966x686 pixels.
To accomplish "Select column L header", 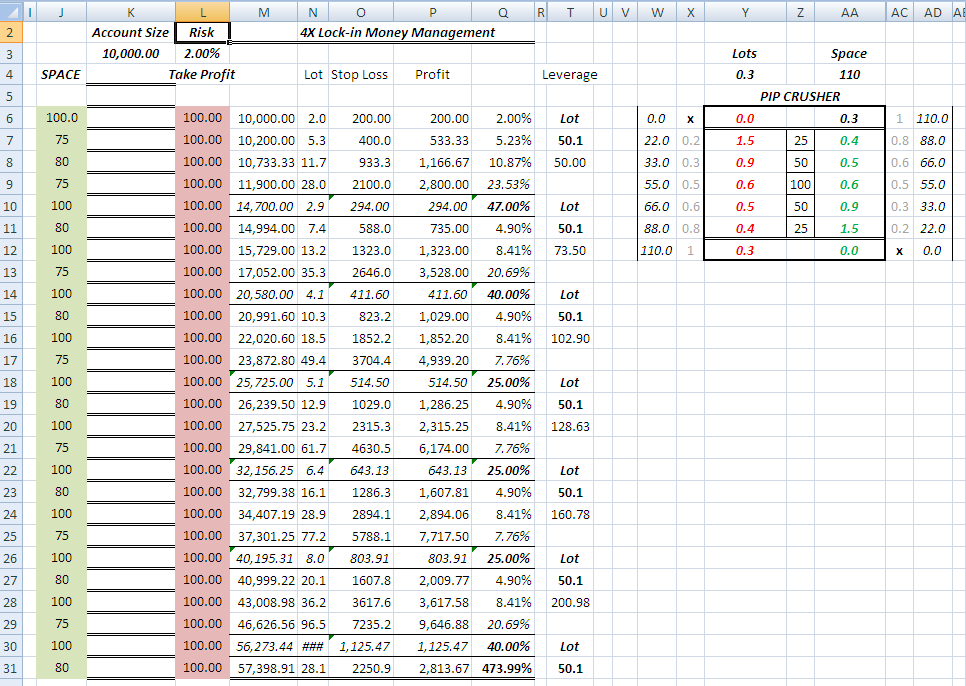I will click(x=202, y=12).
